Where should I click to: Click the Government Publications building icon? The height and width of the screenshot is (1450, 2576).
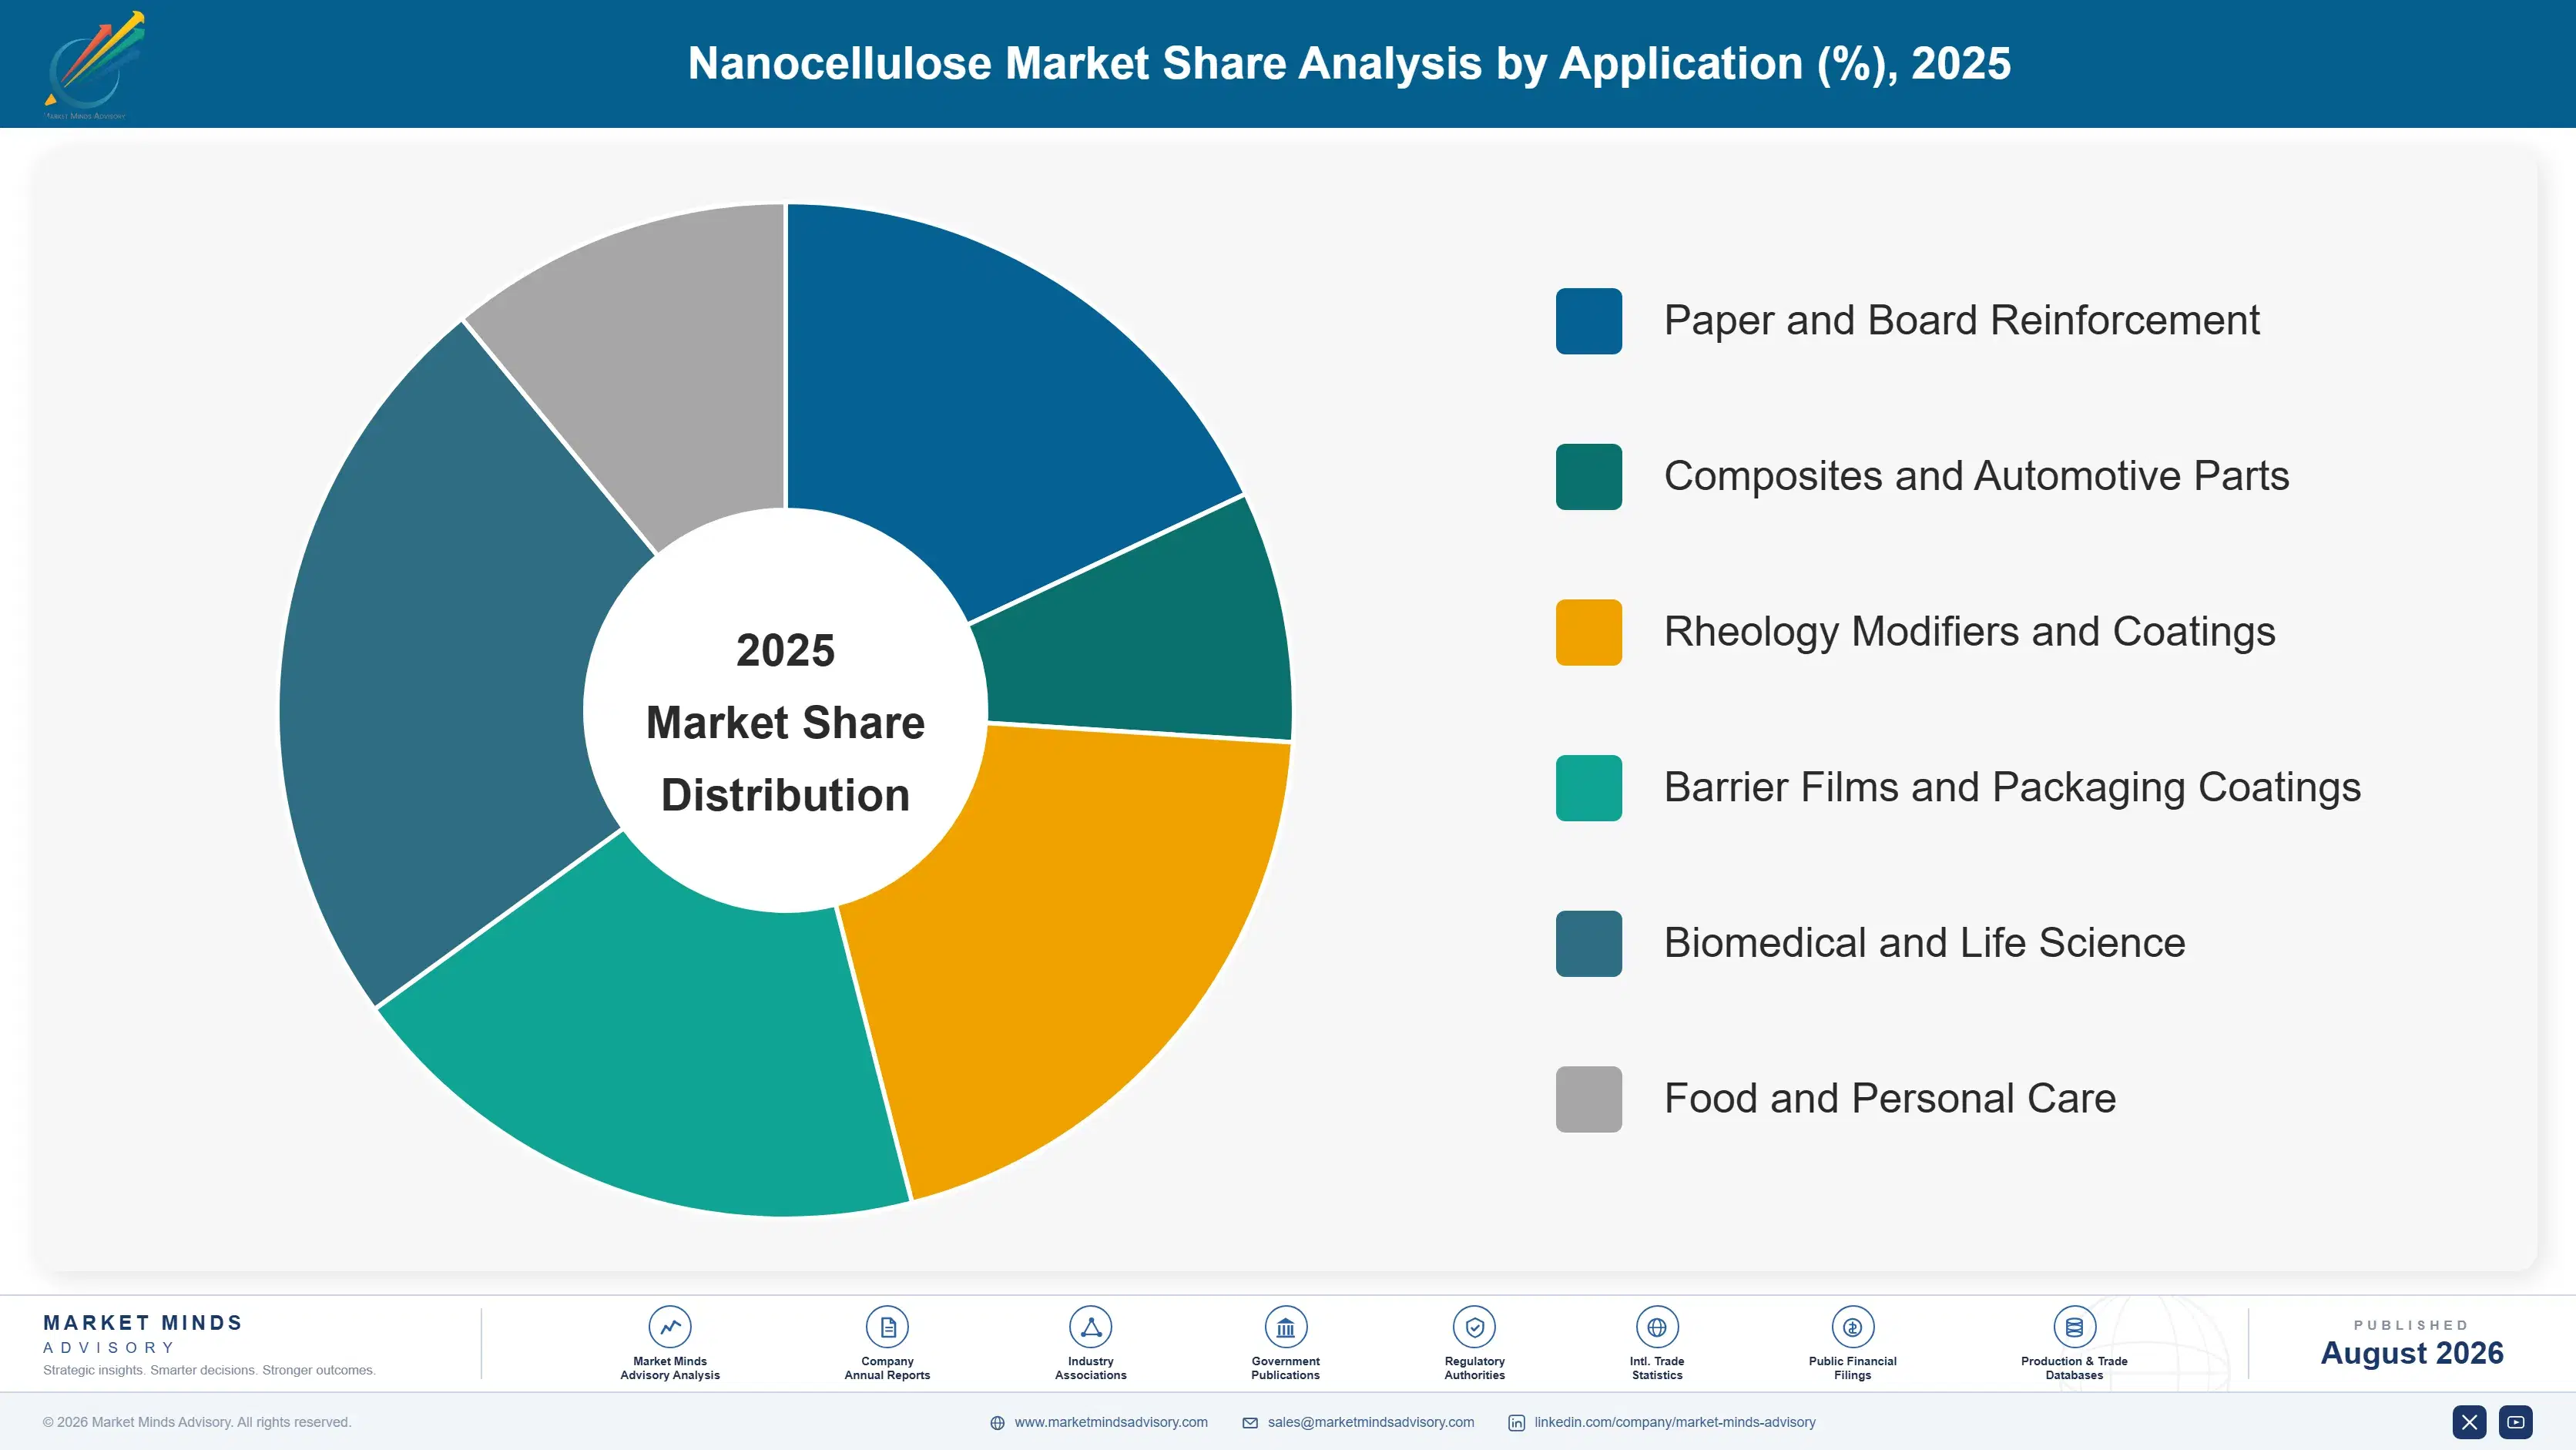[x=1285, y=1327]
